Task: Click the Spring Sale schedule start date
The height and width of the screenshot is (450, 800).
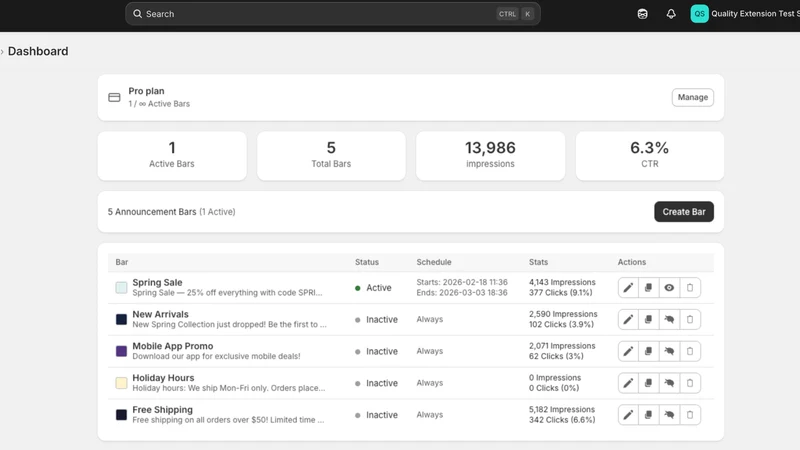Action: 462,282
